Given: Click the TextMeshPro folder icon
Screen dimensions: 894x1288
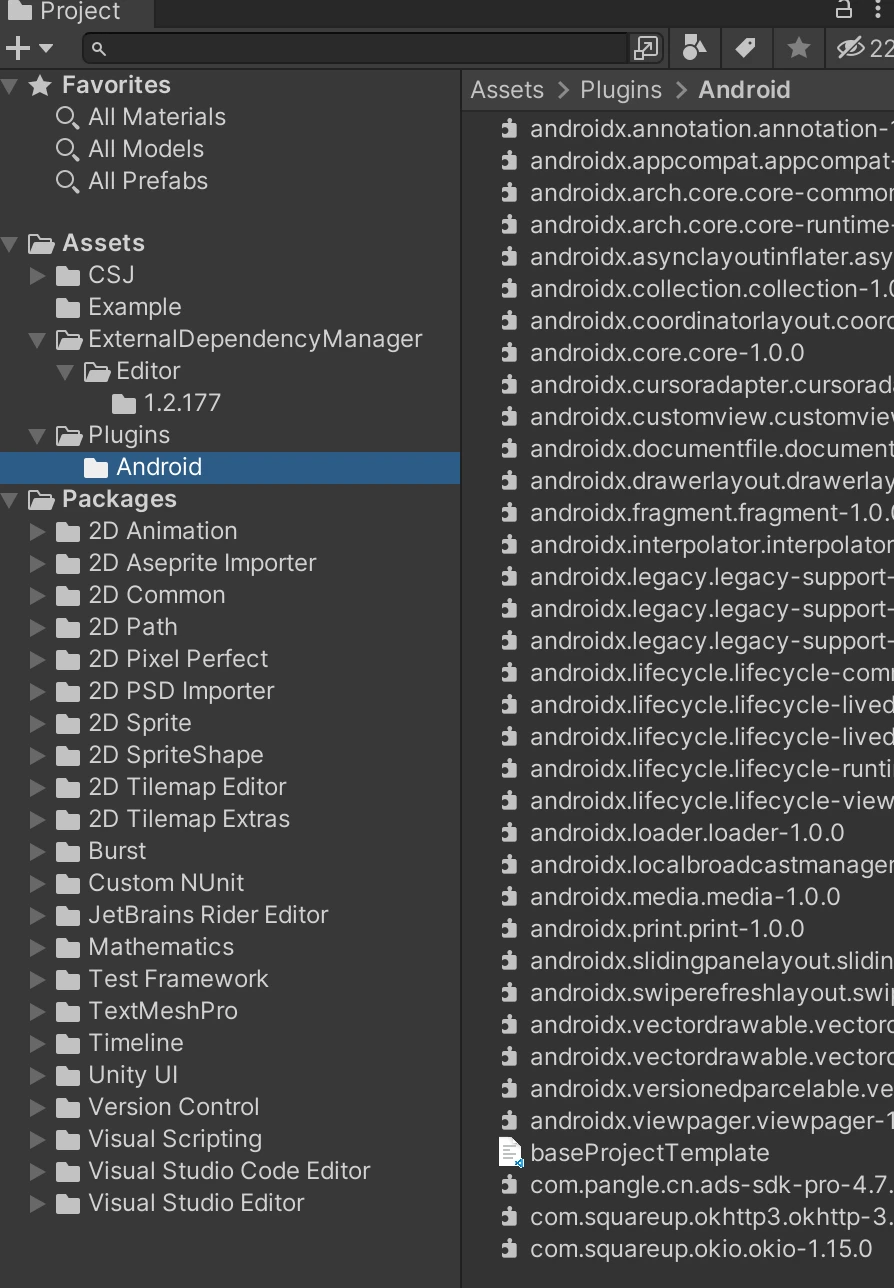Looking at the screenshot, I should click(68, 1011).
